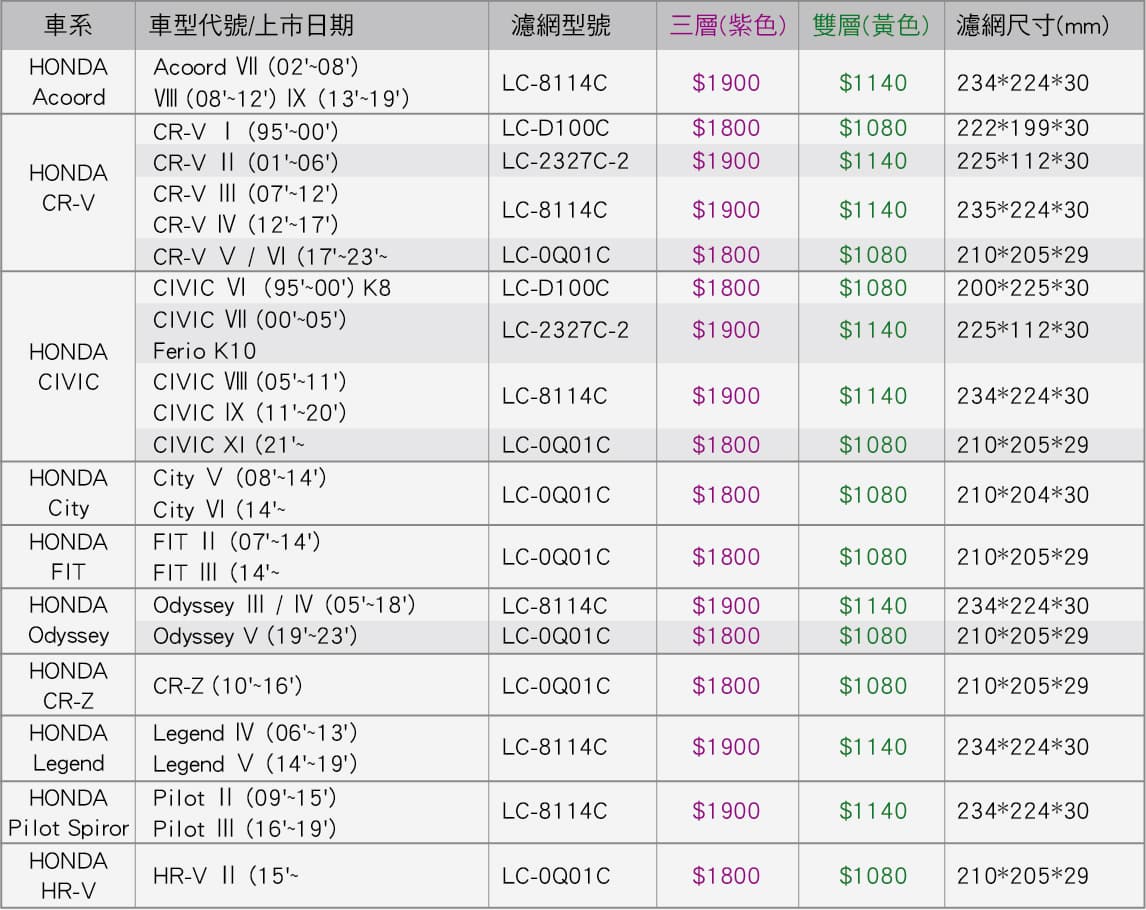This screenshot has height=910, width=1146.
Task: Select the CR-Z (10'~16') entry
Action: [x=227, y=686]
